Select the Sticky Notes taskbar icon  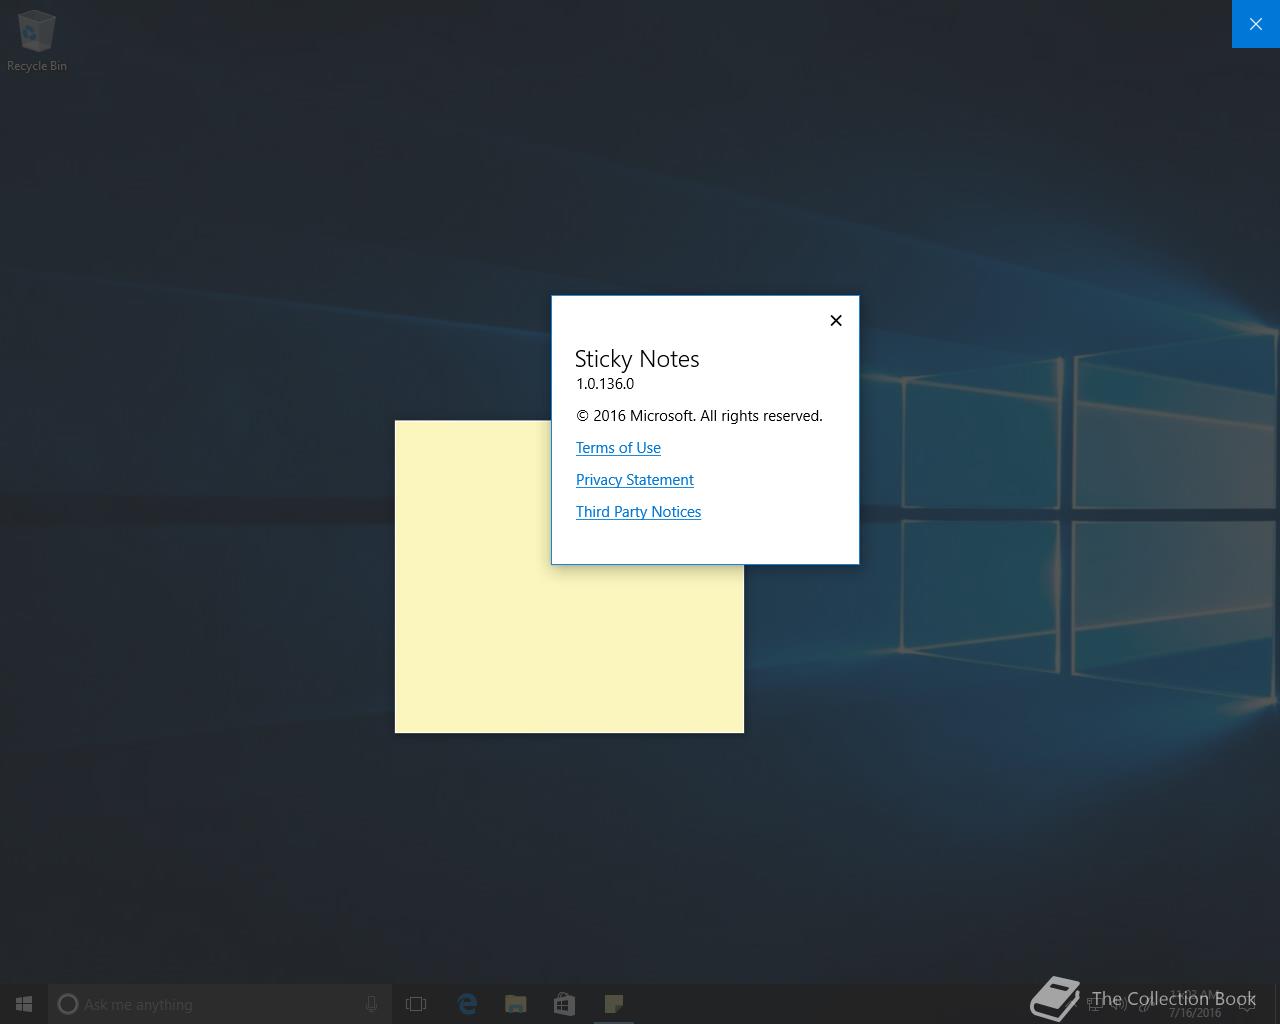(x=613, y=1004)
